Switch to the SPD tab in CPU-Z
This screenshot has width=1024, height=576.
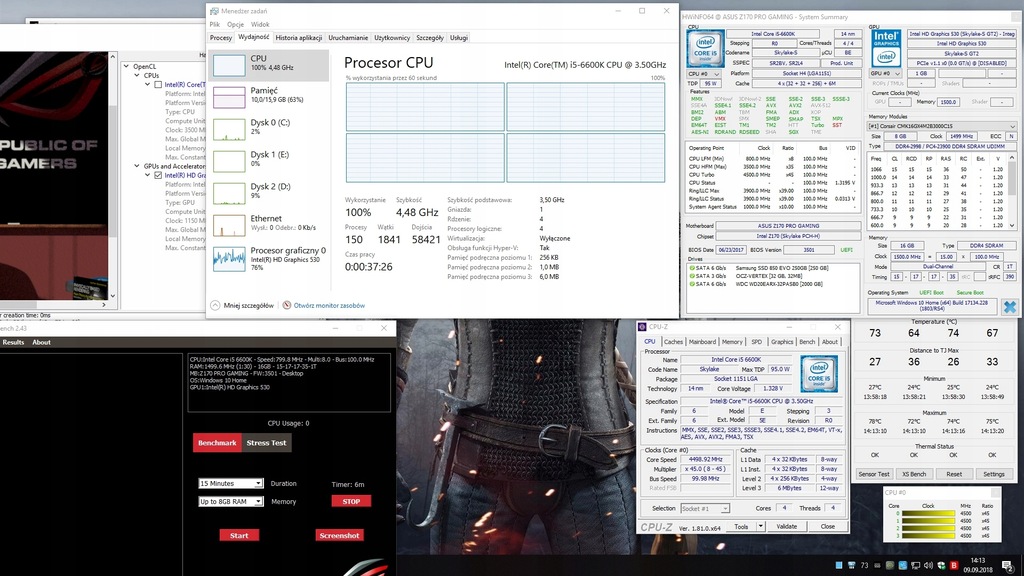tap(756, 342)
